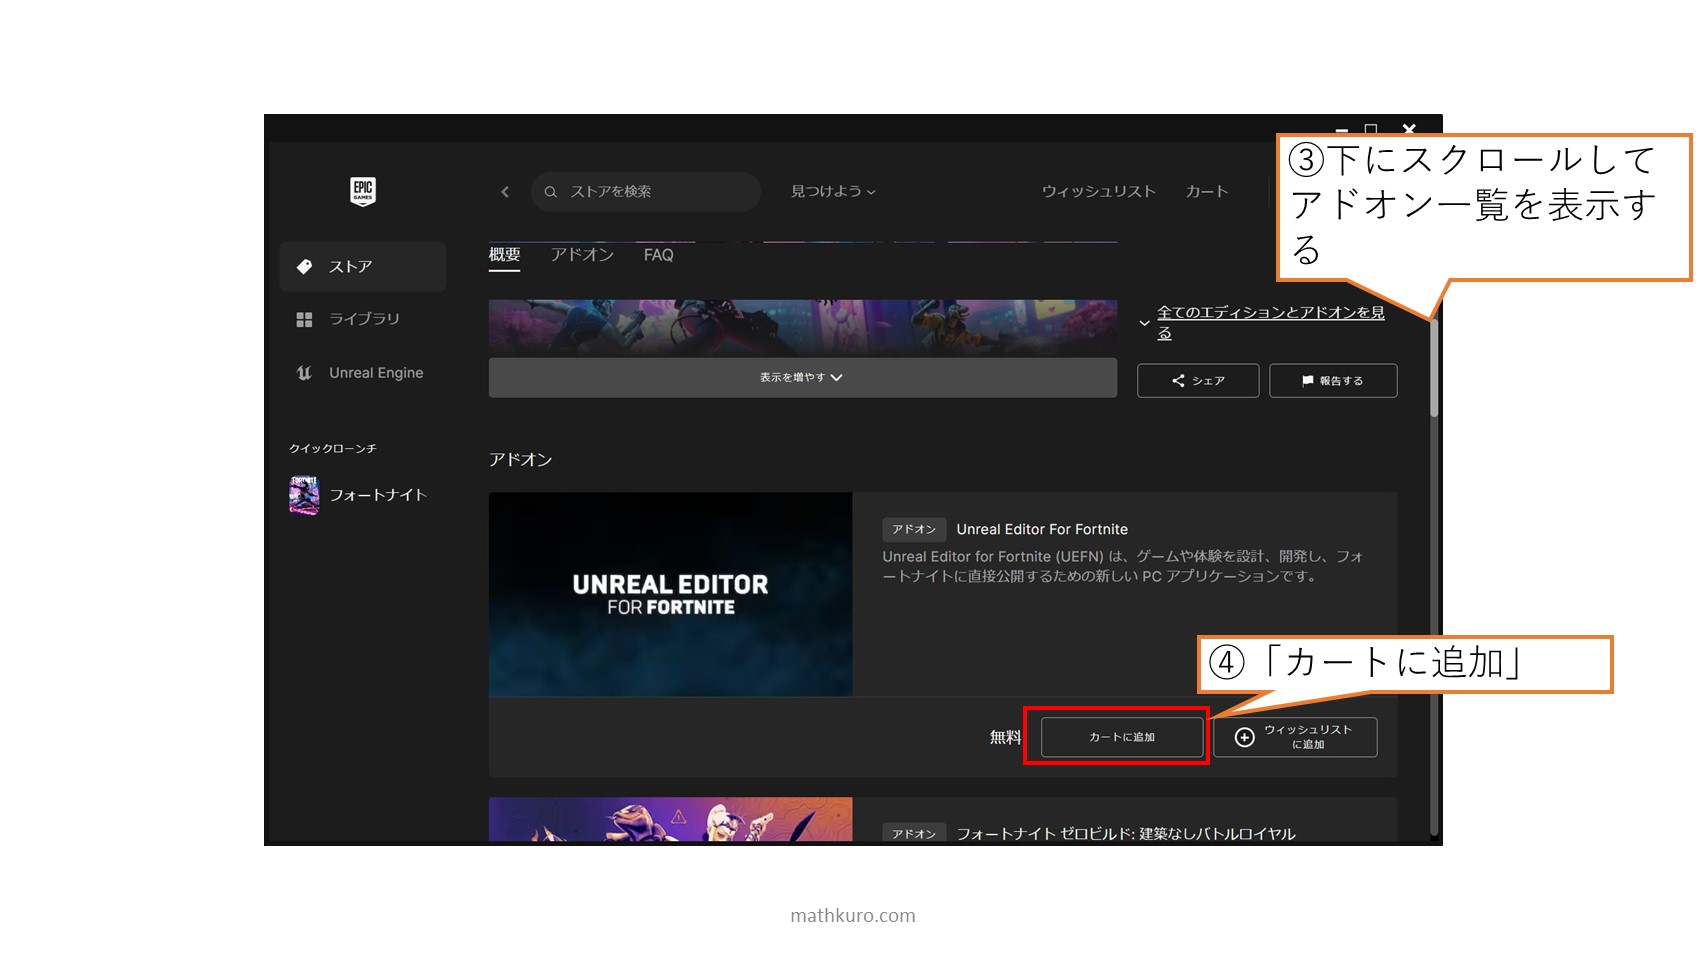Open カート in the top bar
The width and height of the screenshot is (1707, 960).
click(1207, 191)
